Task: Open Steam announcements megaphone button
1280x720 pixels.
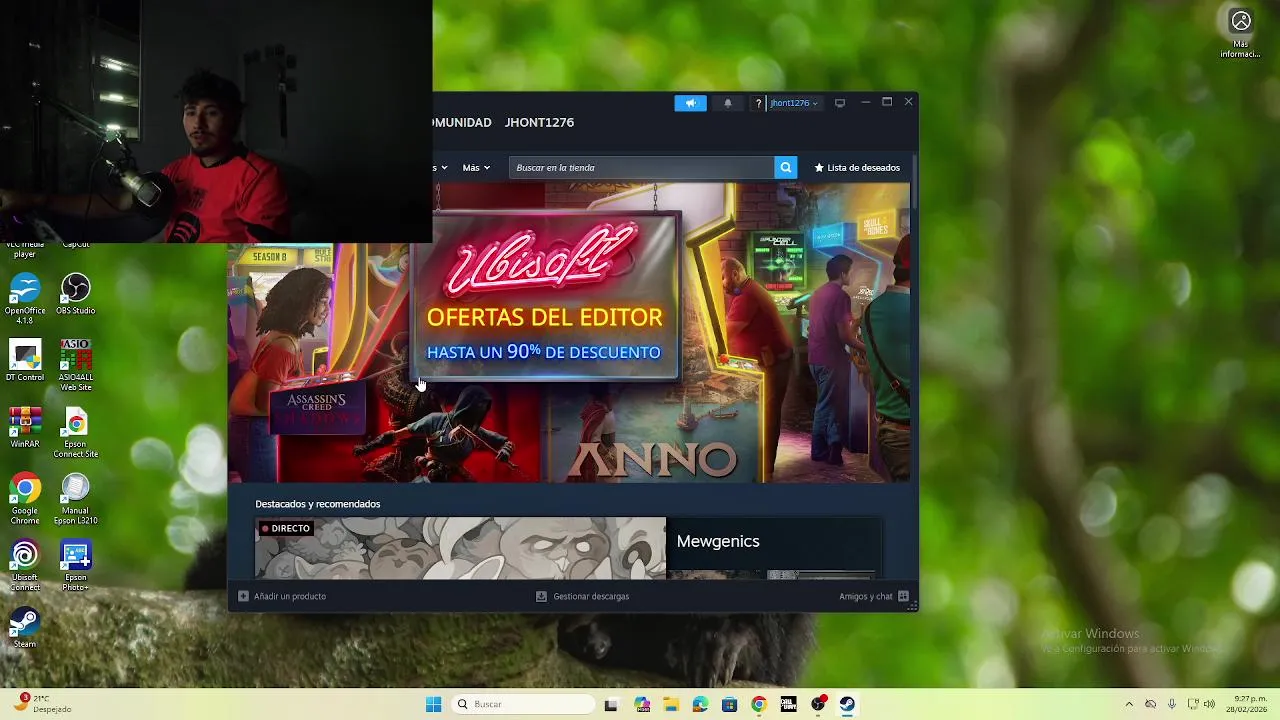Action: point(690,103)
